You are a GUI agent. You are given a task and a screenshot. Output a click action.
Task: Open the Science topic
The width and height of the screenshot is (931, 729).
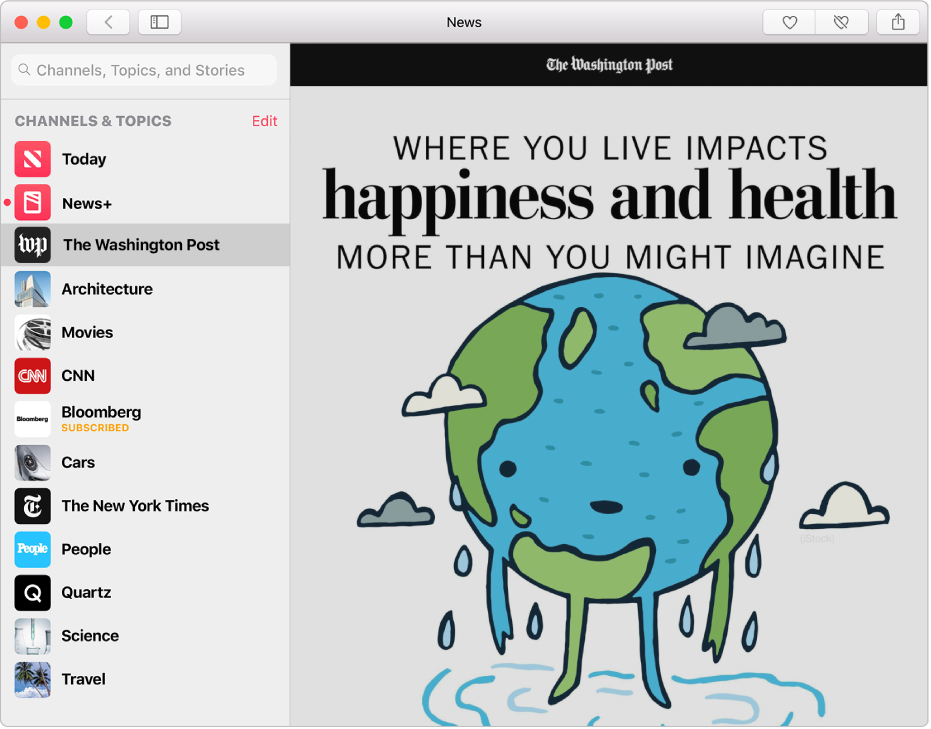click(x=90, y=635)
